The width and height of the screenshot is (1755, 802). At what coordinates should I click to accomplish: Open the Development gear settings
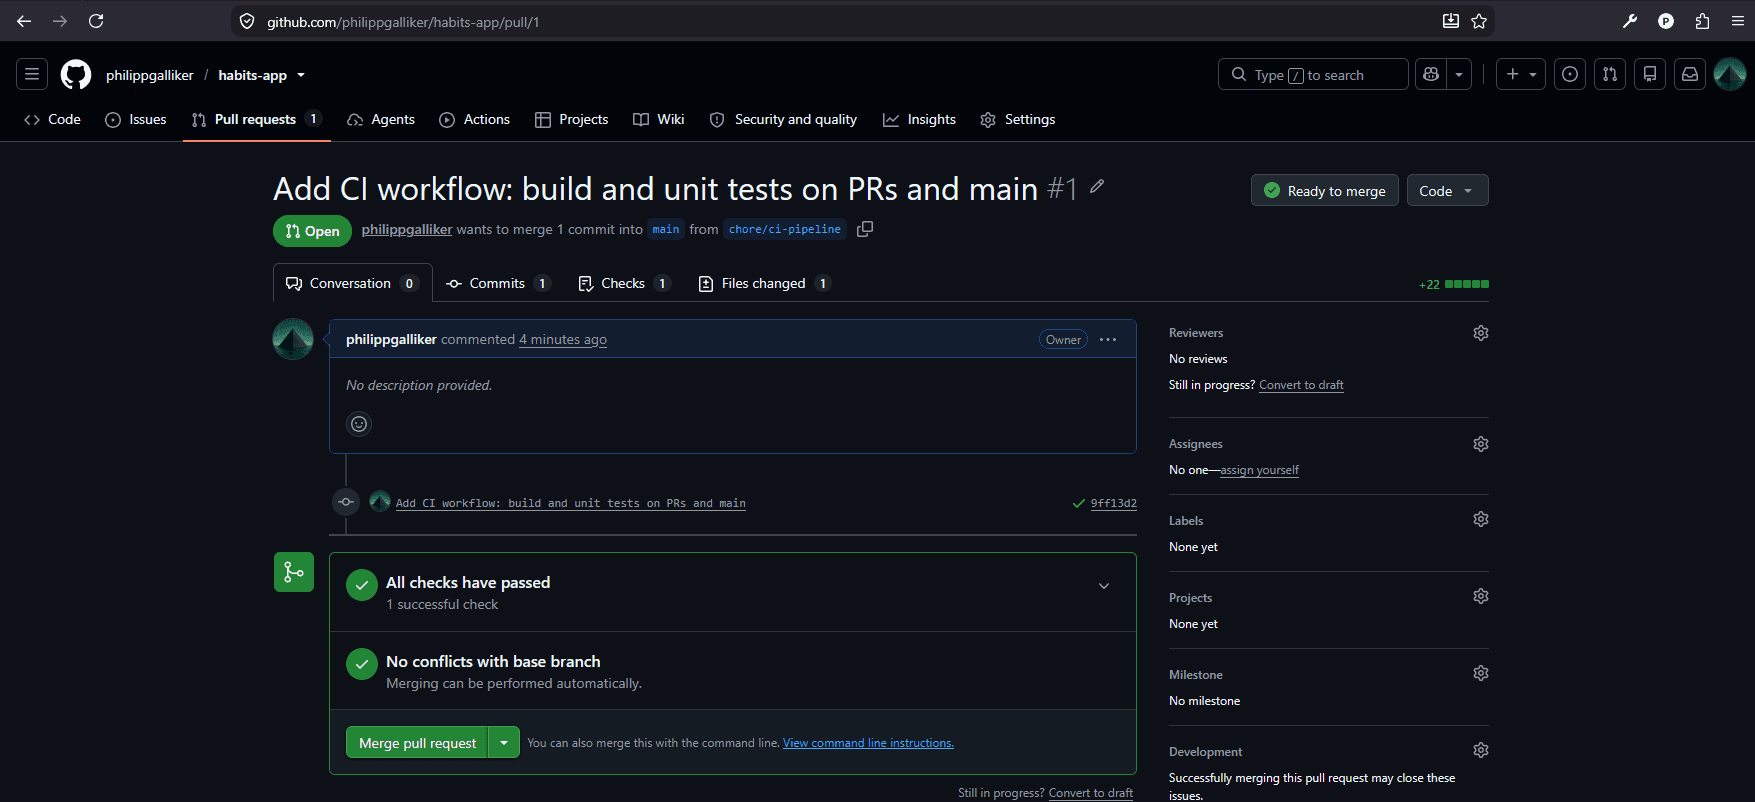pyautogui.click(x=1481, y=750)
